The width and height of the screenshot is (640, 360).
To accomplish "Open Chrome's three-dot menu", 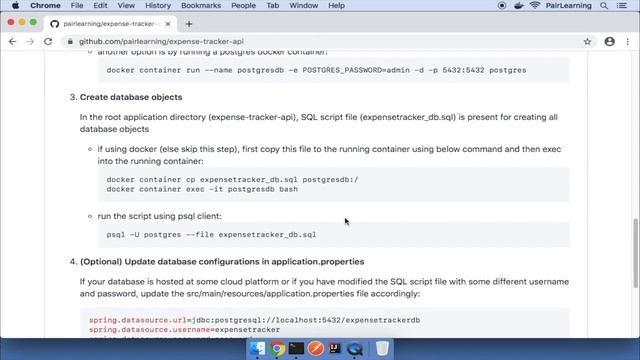I will click(628, 42).
